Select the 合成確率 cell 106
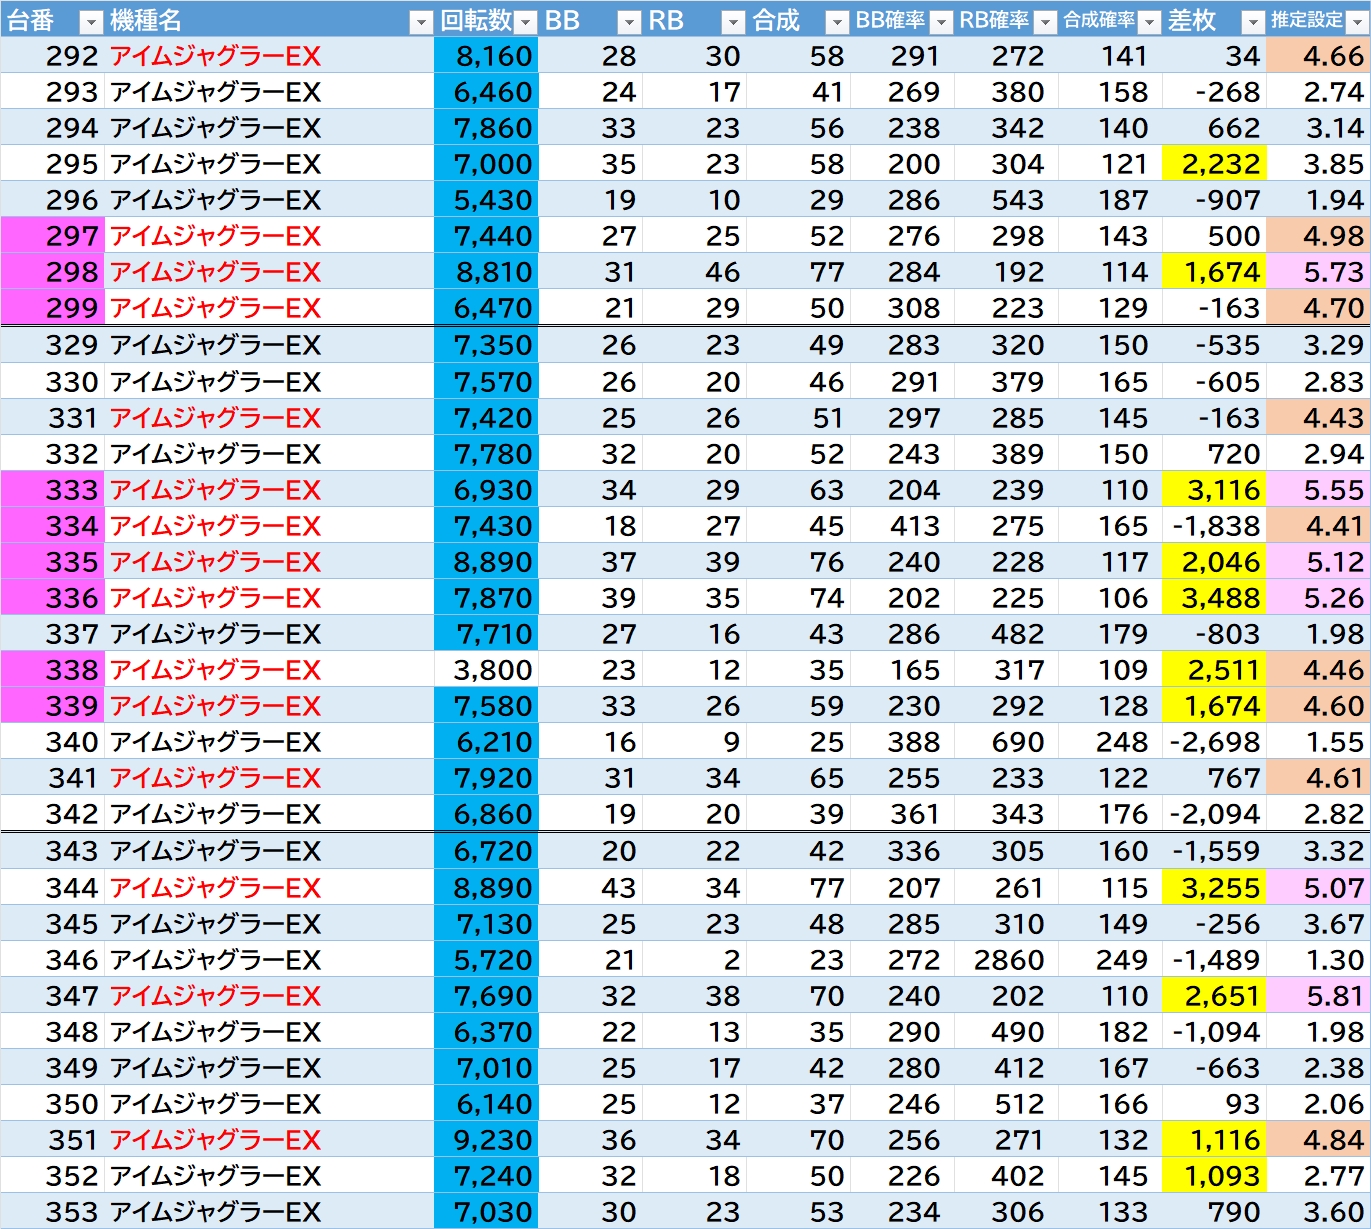 (x=1110, y=598)
